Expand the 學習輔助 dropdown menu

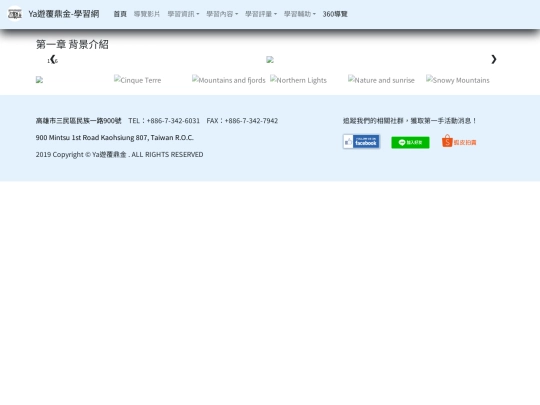point(300,14)
